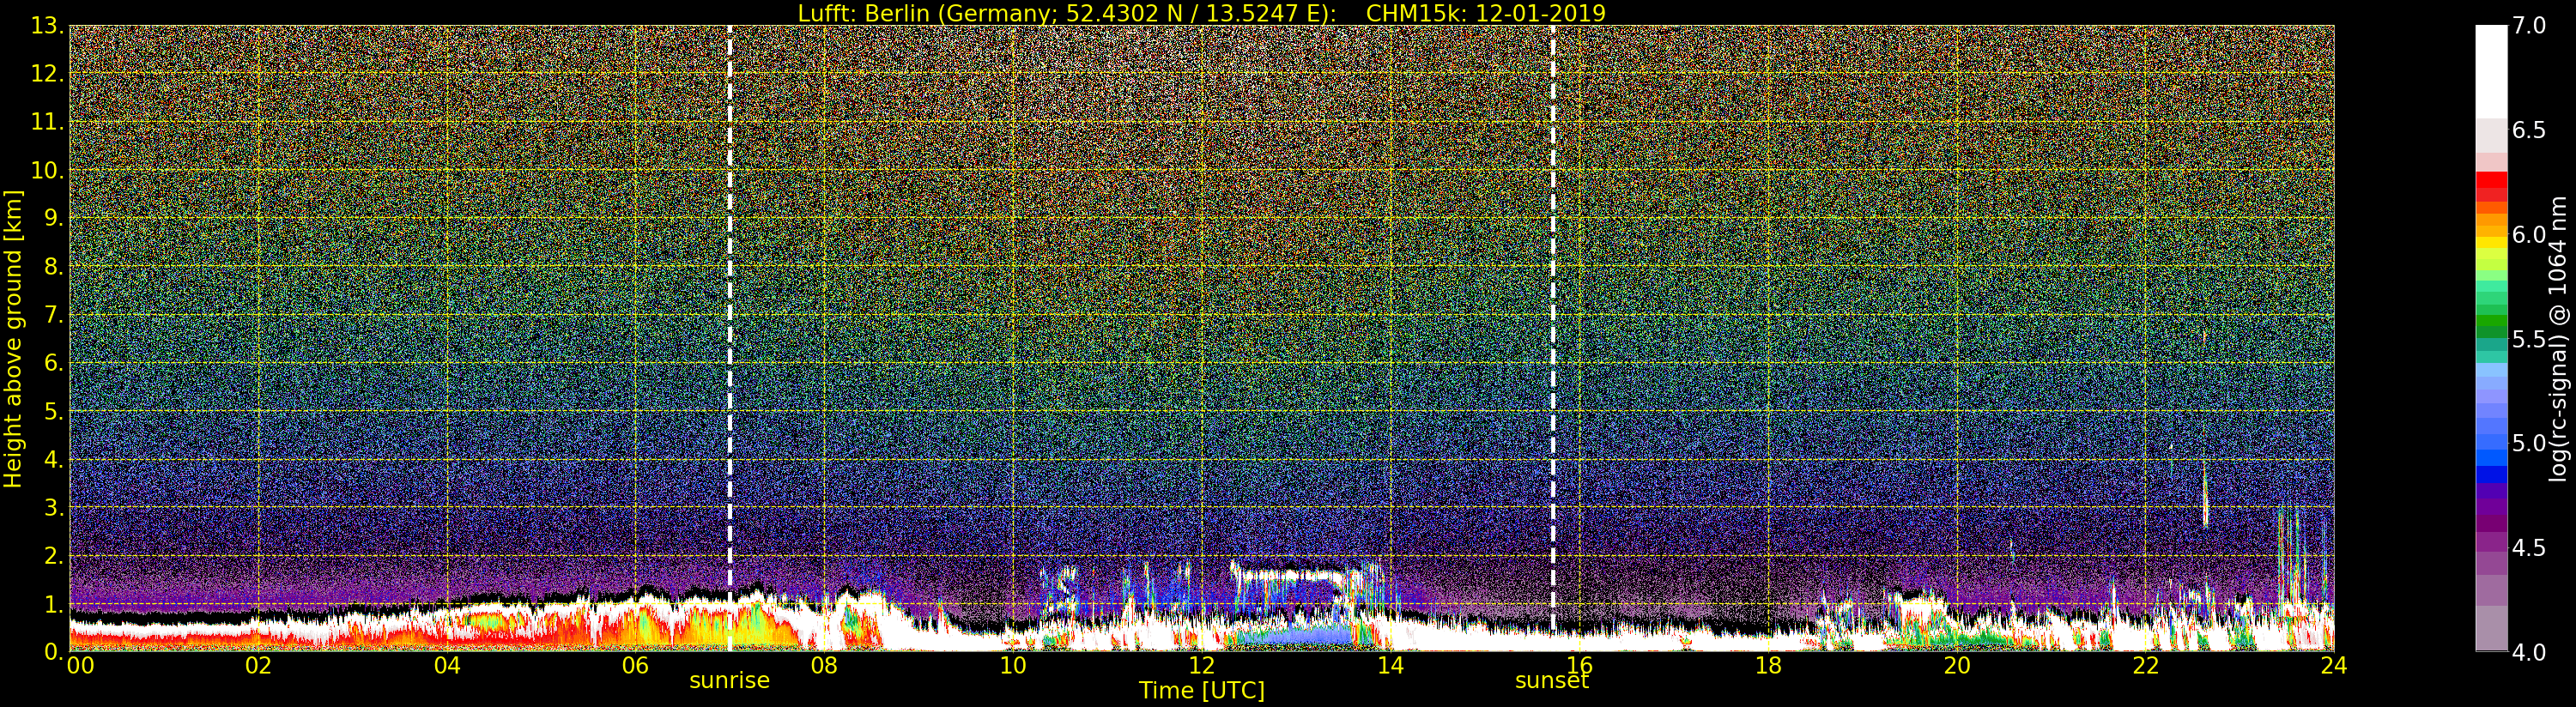Click height axis tick '5.'
Viewport: 2576px width, 707px height.
[54, 411]
